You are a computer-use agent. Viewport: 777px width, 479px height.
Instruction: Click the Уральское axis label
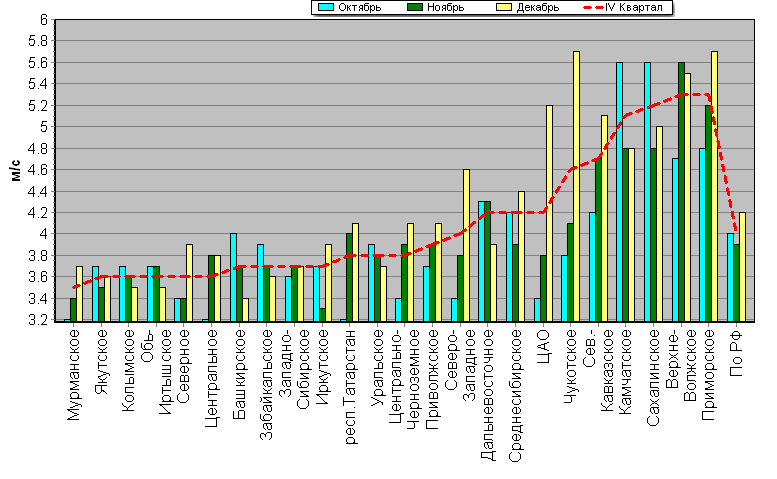(378, 368)
